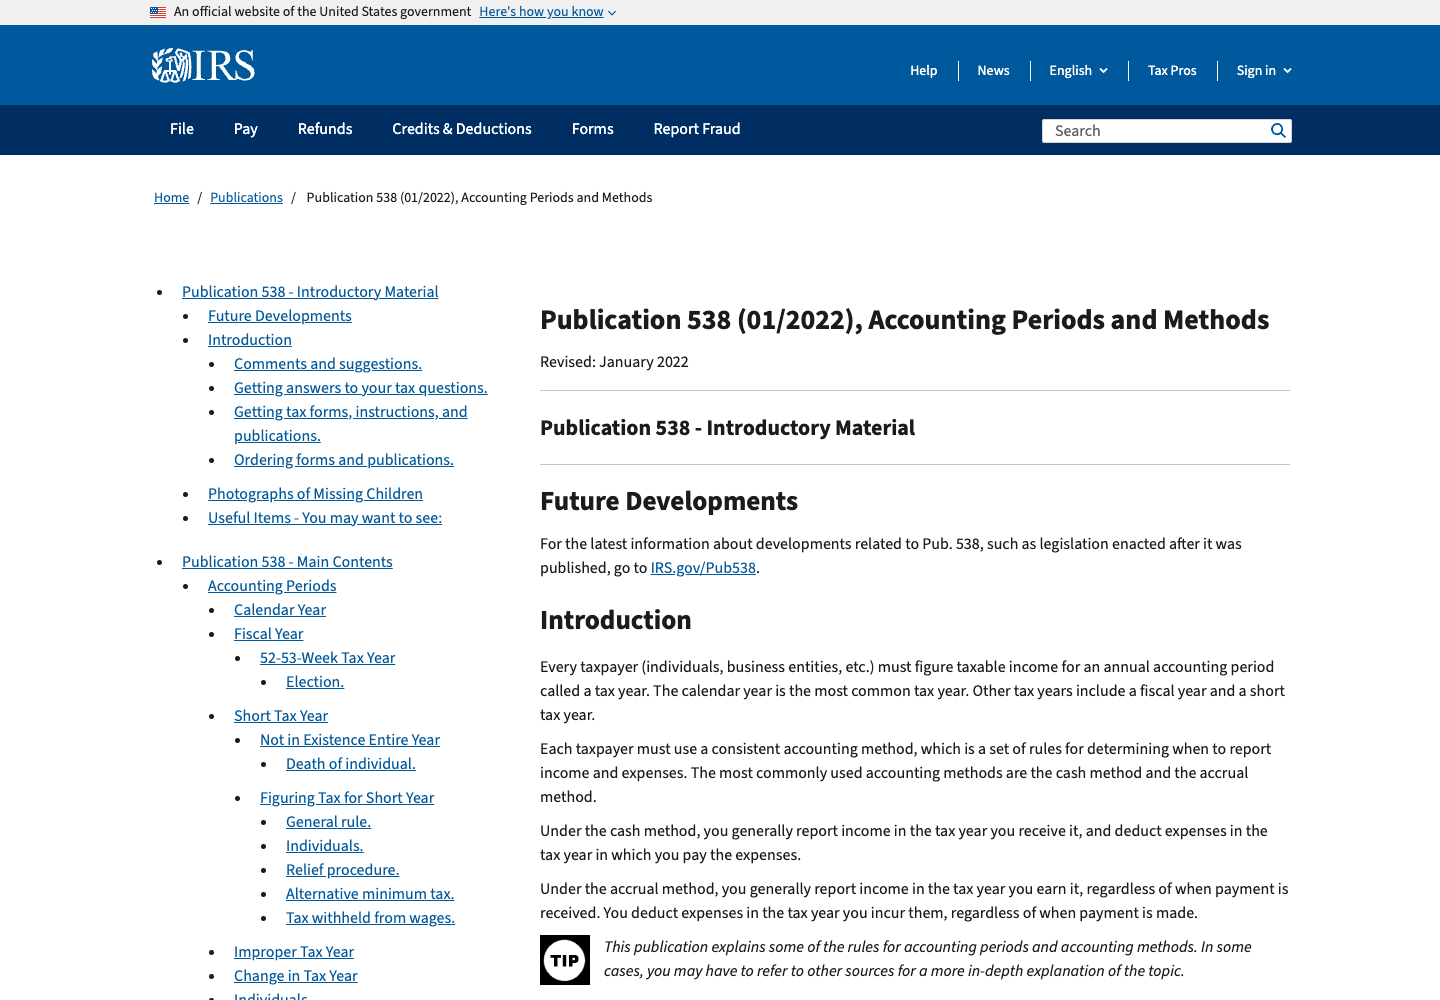Jump to Fiscal Year
This screenshot has width=1440, height=1000.
[x=268, y=634]
